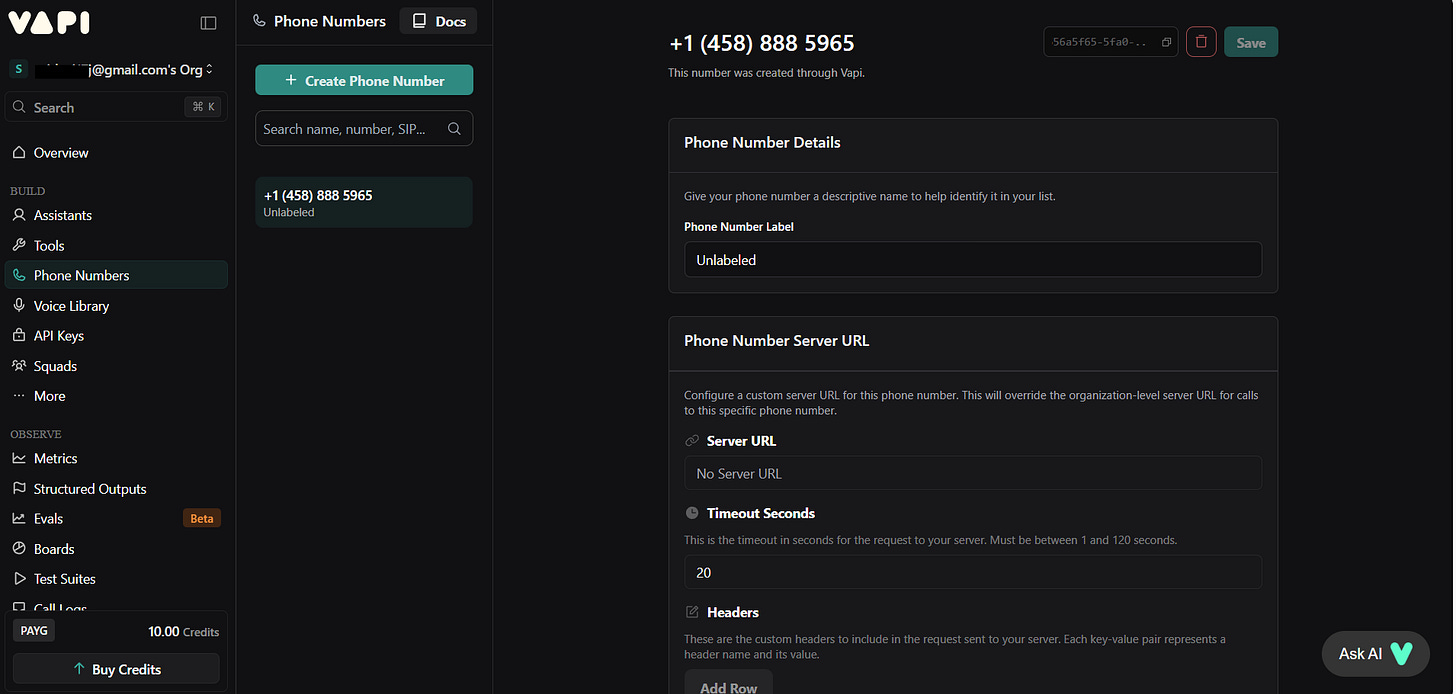The height and width of the screenshot is (694, 1456).
Task: Click the Tools wrench icon
Action: coord(19,245)
